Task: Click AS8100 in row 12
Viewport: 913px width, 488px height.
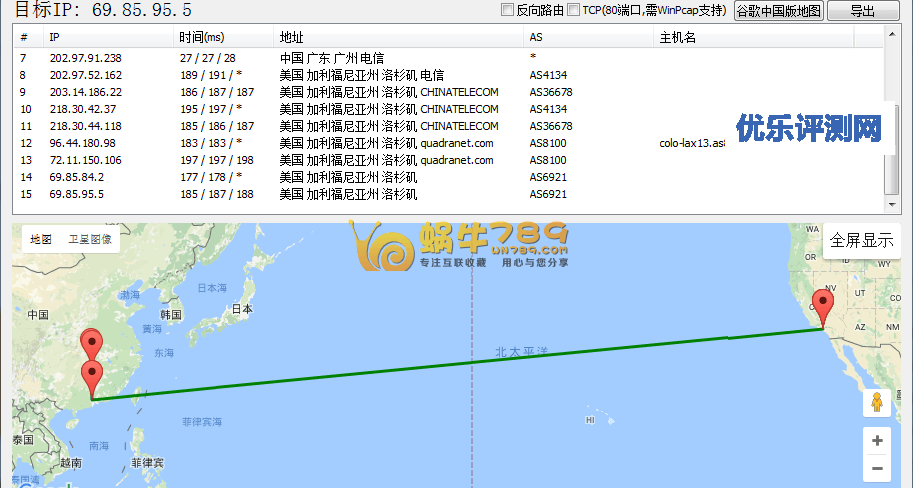Action: click(x=548, y=143)
